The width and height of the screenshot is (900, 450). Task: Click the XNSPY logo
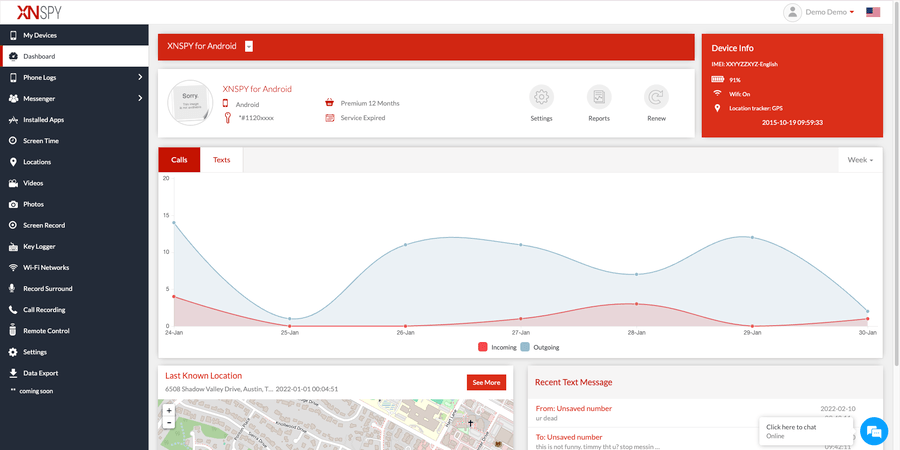[x=39, y=12]
